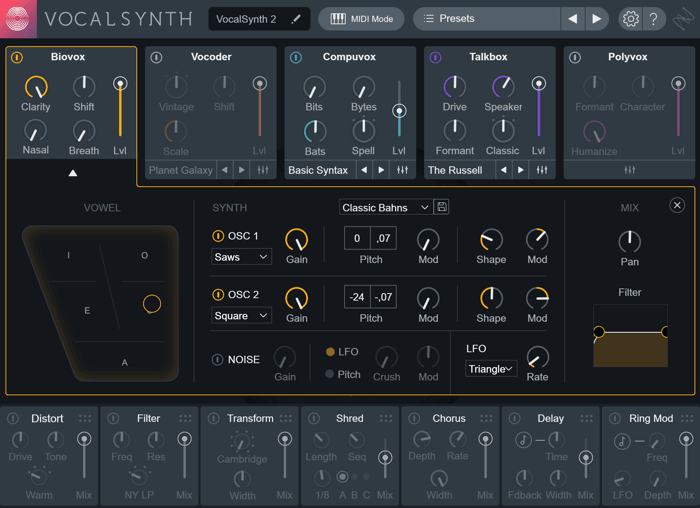Click the Talkbox Lvl slider handle
This screenshot has width=700, height=508.
538,83
